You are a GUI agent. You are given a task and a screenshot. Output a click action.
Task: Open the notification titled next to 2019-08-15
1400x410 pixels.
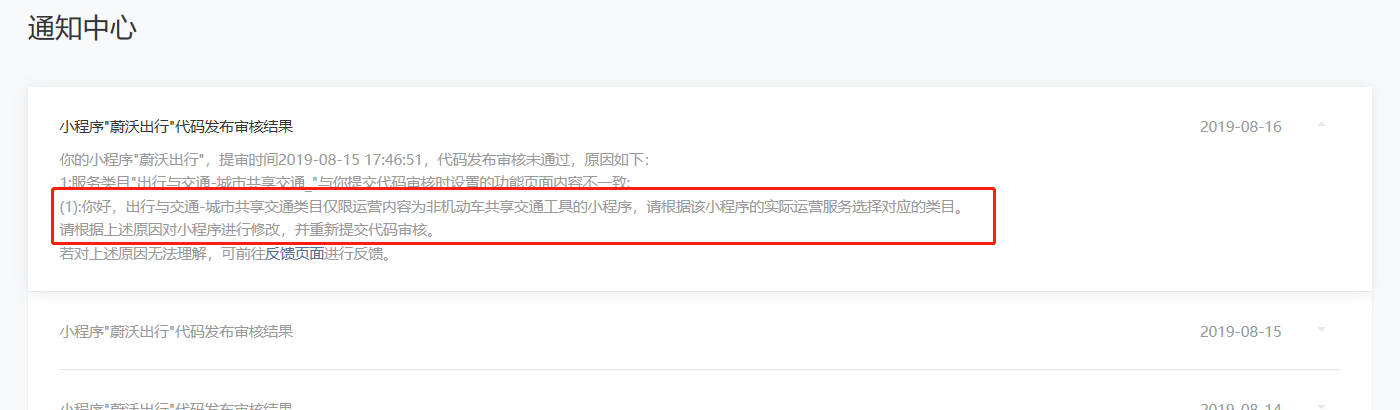pyautogui.click(x=176, y=331)
